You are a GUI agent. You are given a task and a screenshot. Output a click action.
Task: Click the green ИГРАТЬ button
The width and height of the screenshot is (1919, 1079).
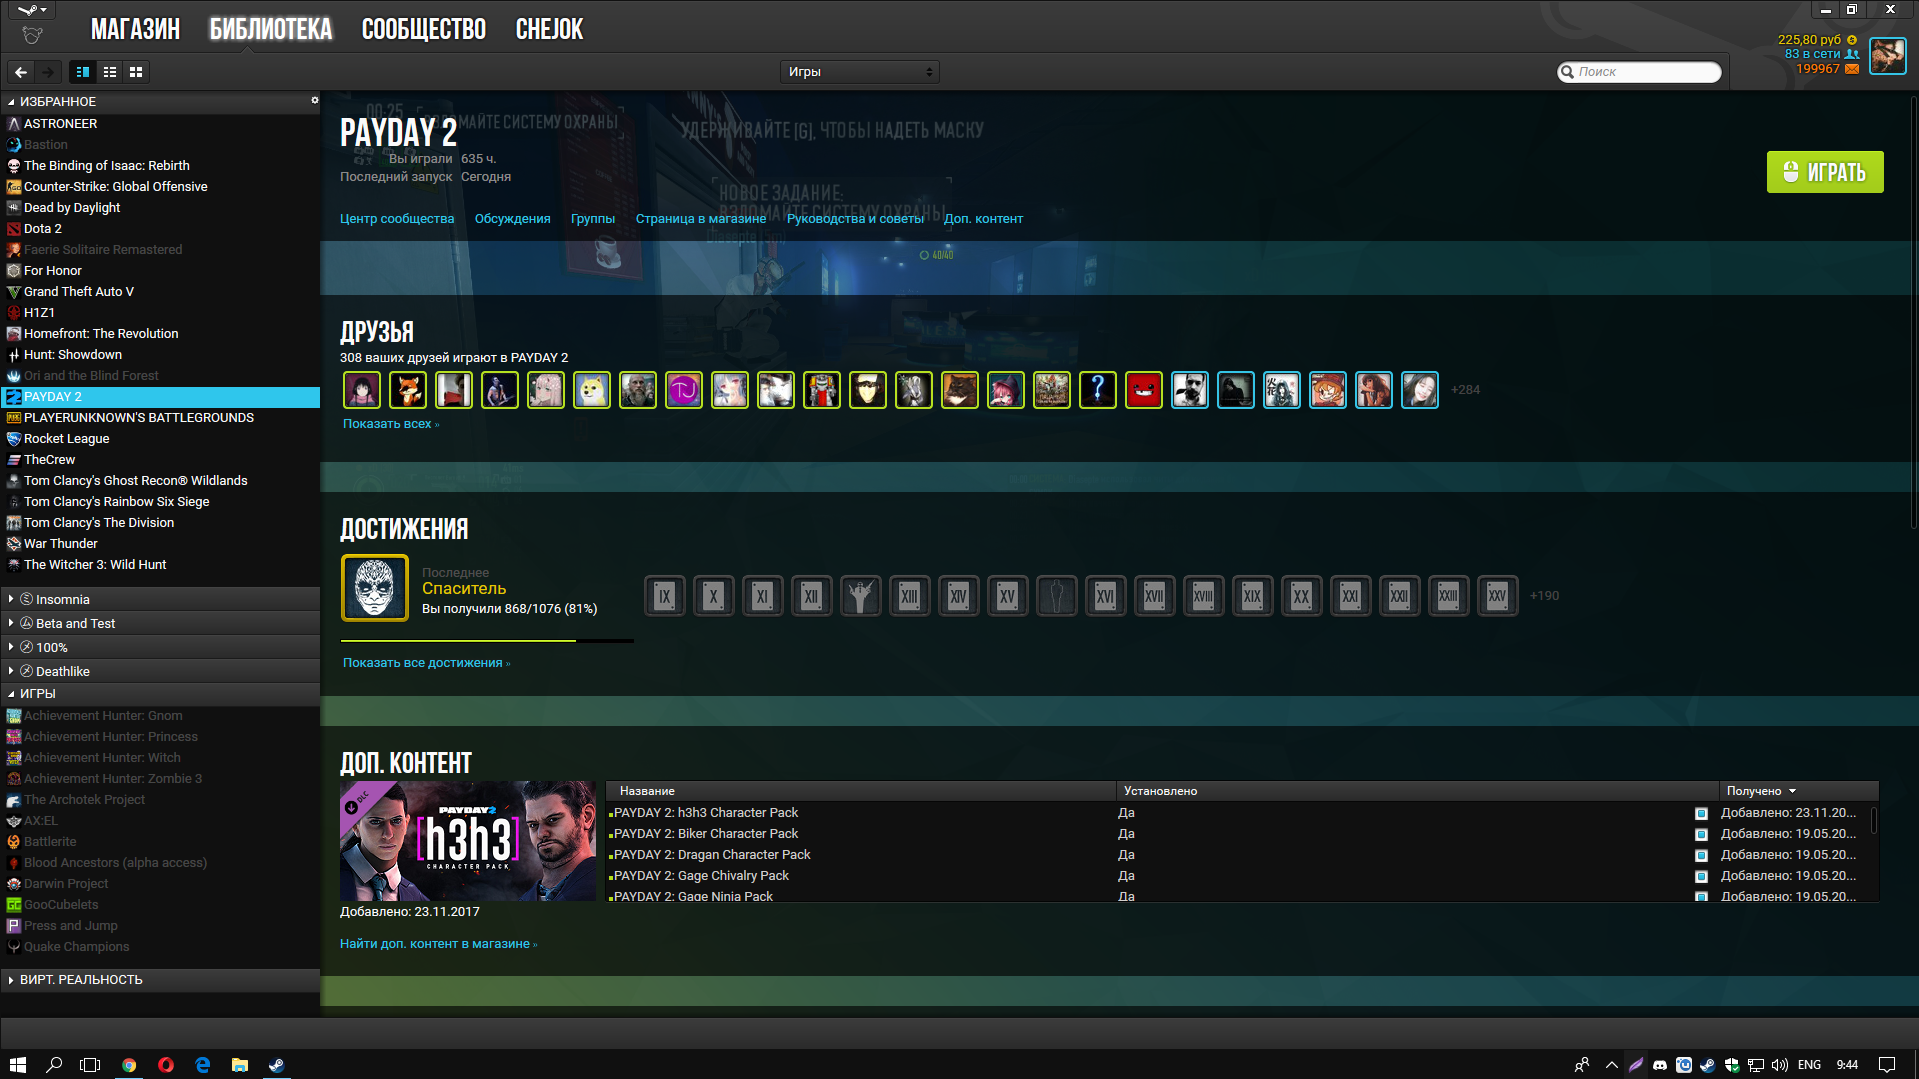point(1825,172)
